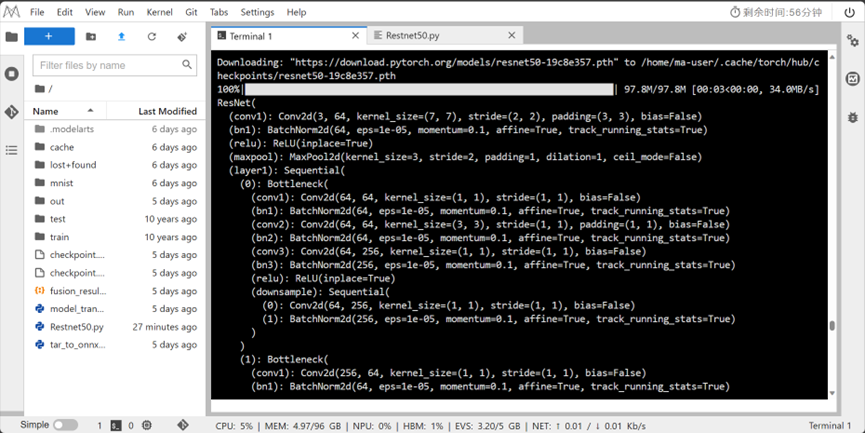Open the Kernel menu
The width and height of the screenshot is (865, 433).
click(159, 12)
